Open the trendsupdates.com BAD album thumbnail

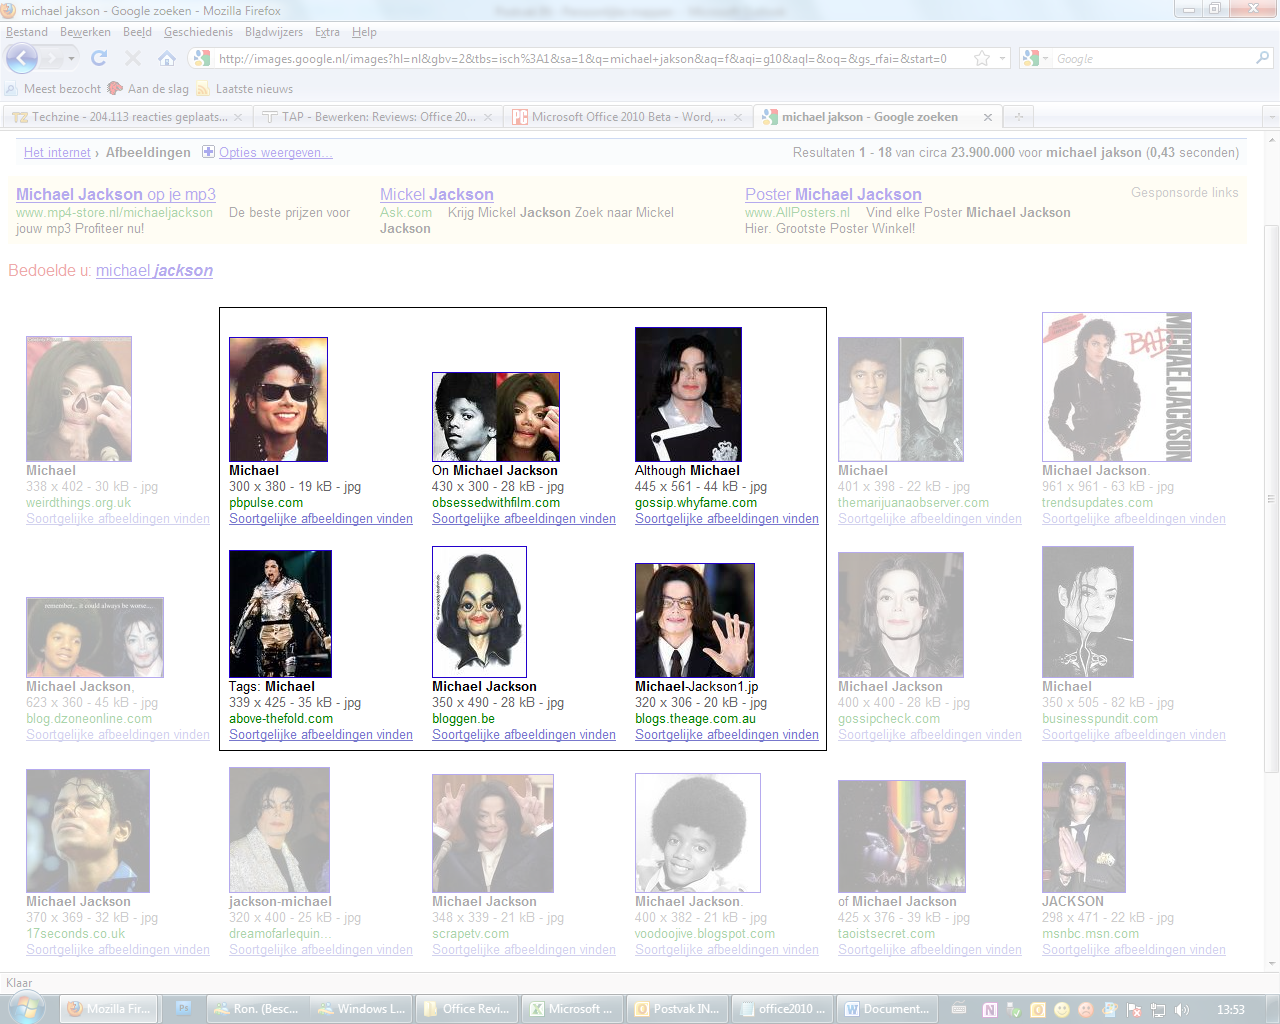point(1117,387)
